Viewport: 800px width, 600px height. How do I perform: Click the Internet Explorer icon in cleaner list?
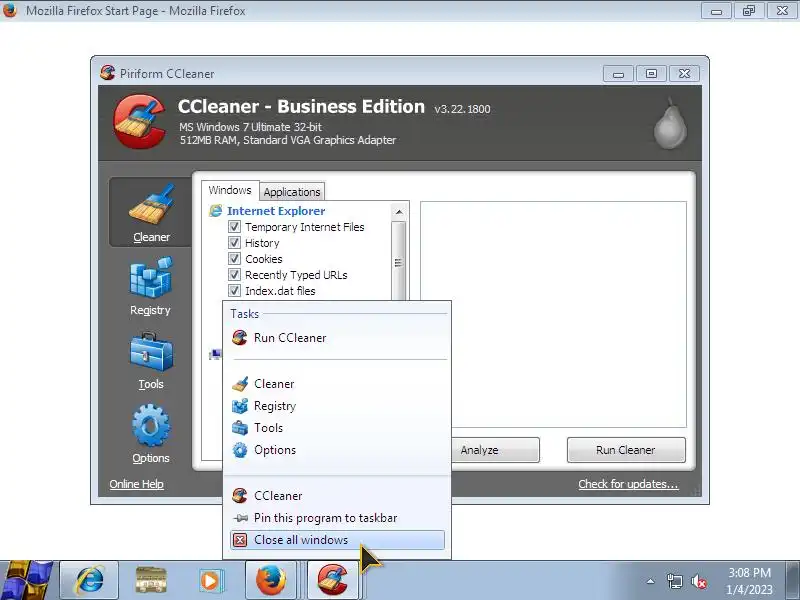point(216,211)
